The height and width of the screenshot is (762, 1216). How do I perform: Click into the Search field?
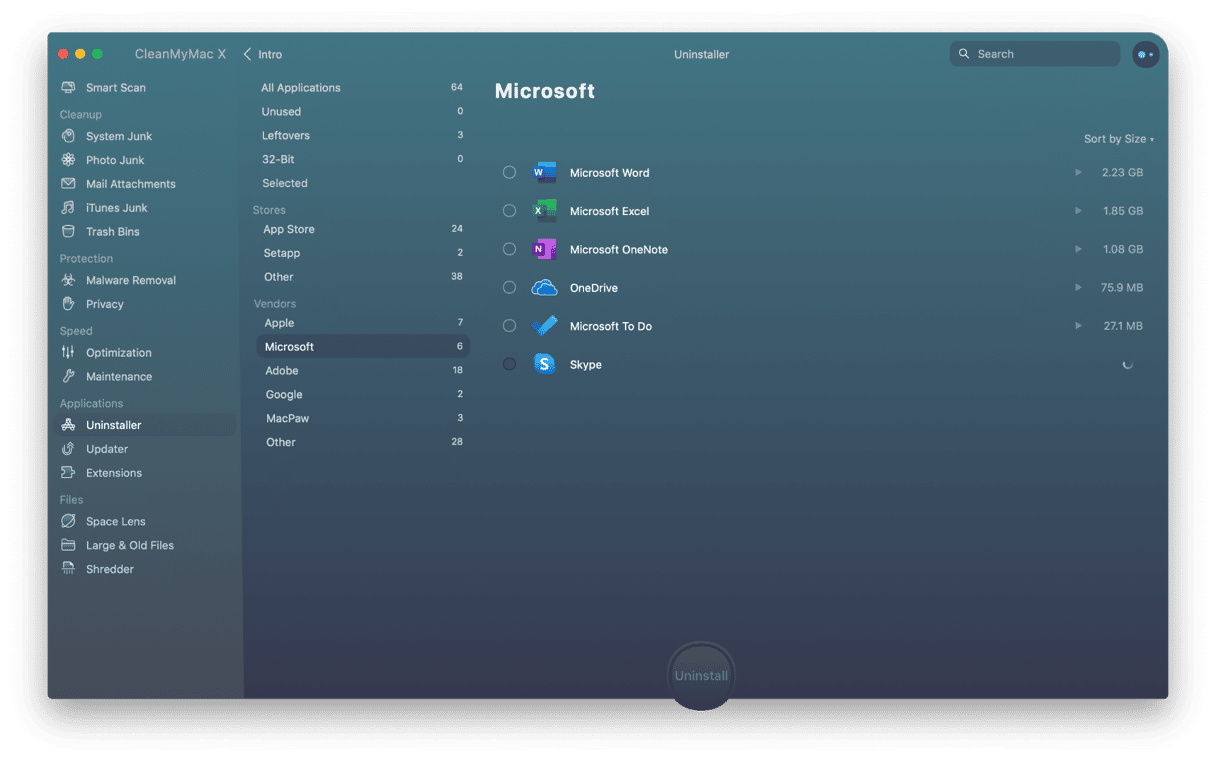click(1035, 54)
